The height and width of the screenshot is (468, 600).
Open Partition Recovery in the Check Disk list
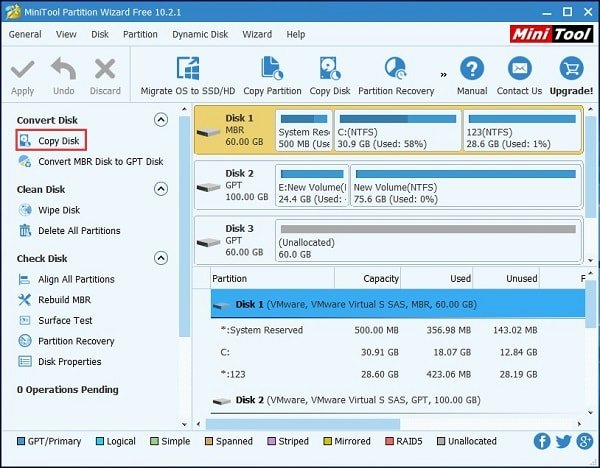point(67,341)
